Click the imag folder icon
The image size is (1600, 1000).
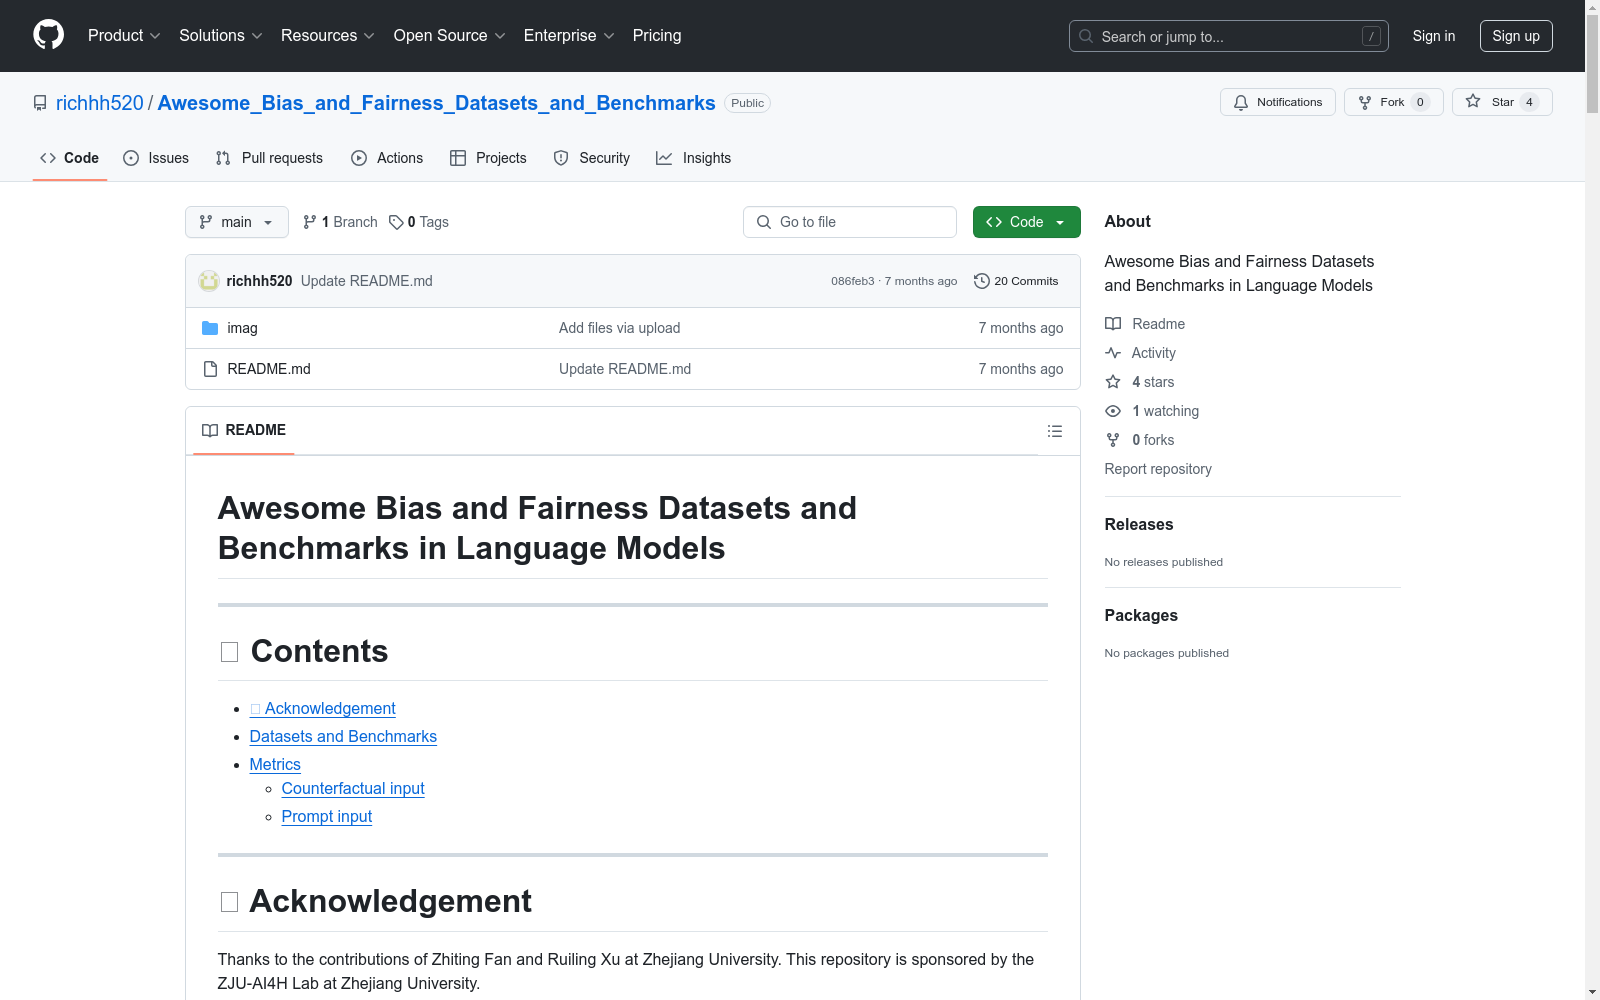tap(210, 328)
